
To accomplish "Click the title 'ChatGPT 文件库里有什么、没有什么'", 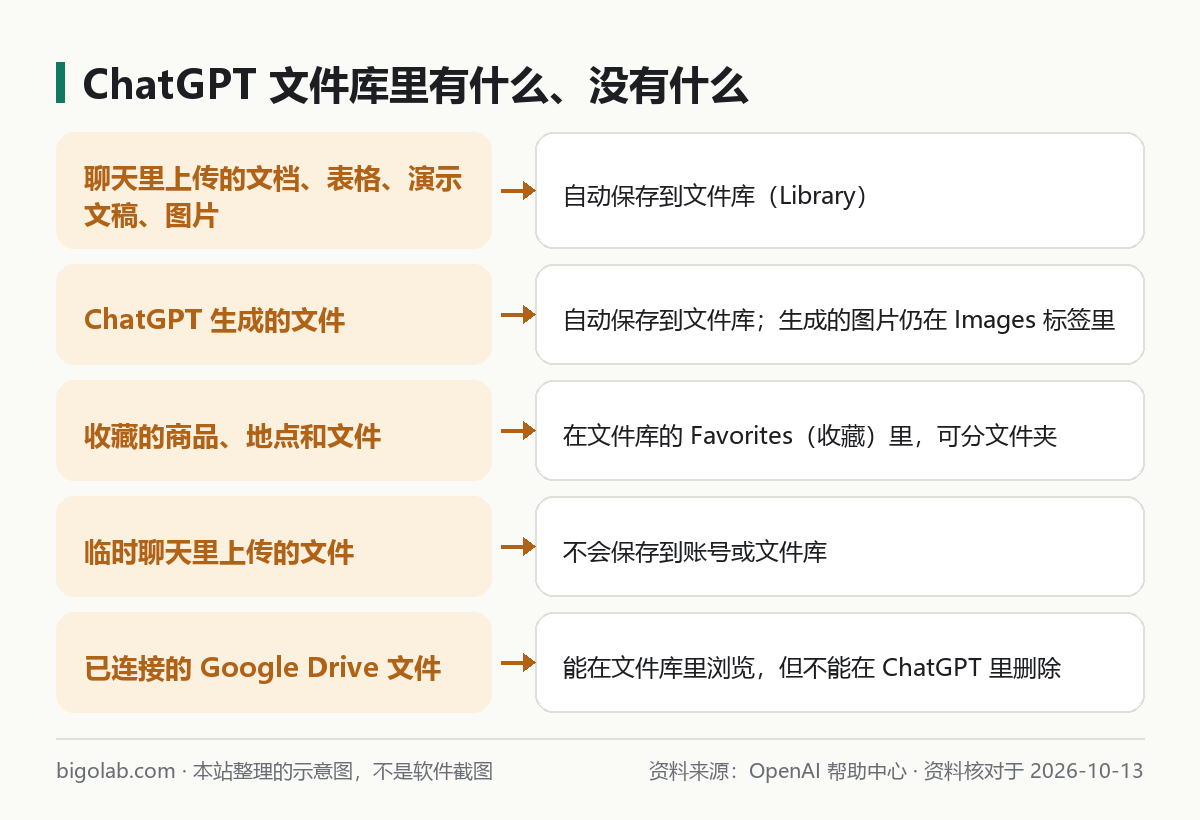I will [415, 86].
